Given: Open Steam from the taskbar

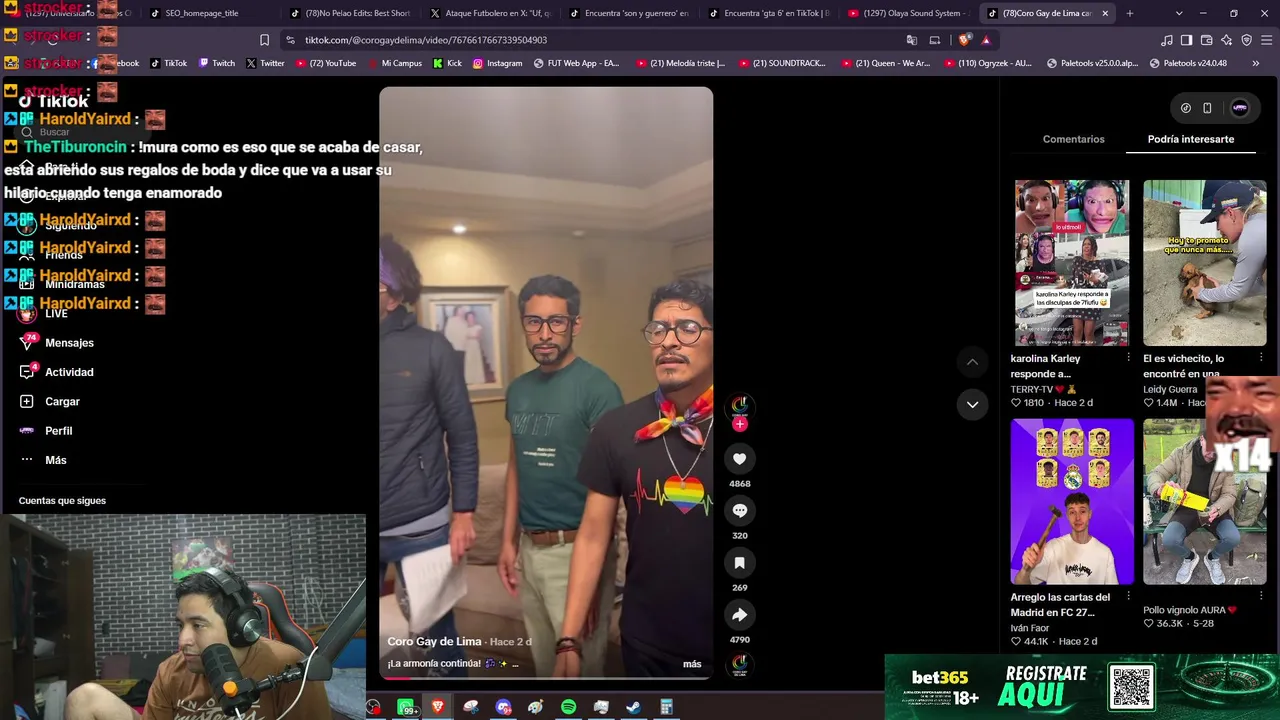Looking at the screenshot, I should pos(634,708).
